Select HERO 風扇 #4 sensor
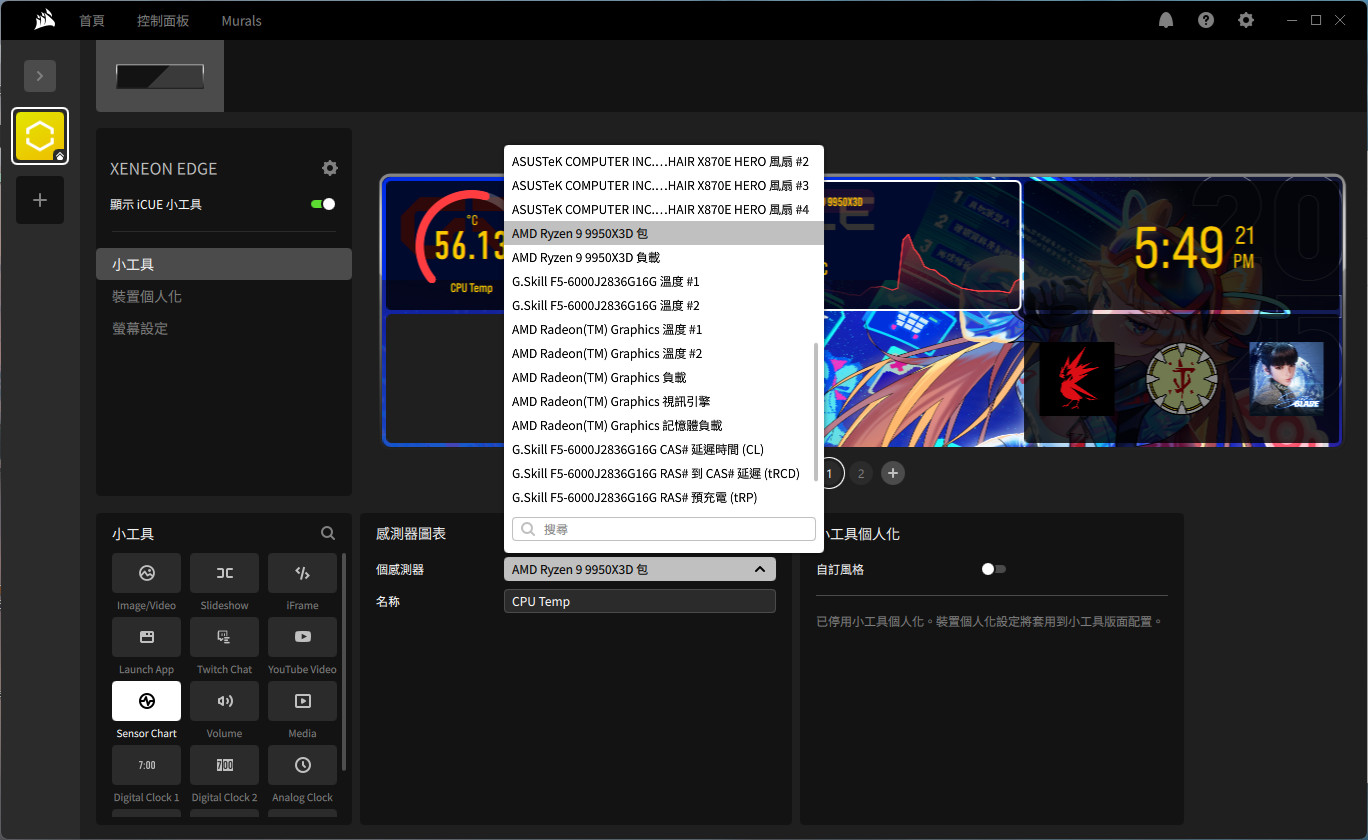 click(x=664, y=209)
